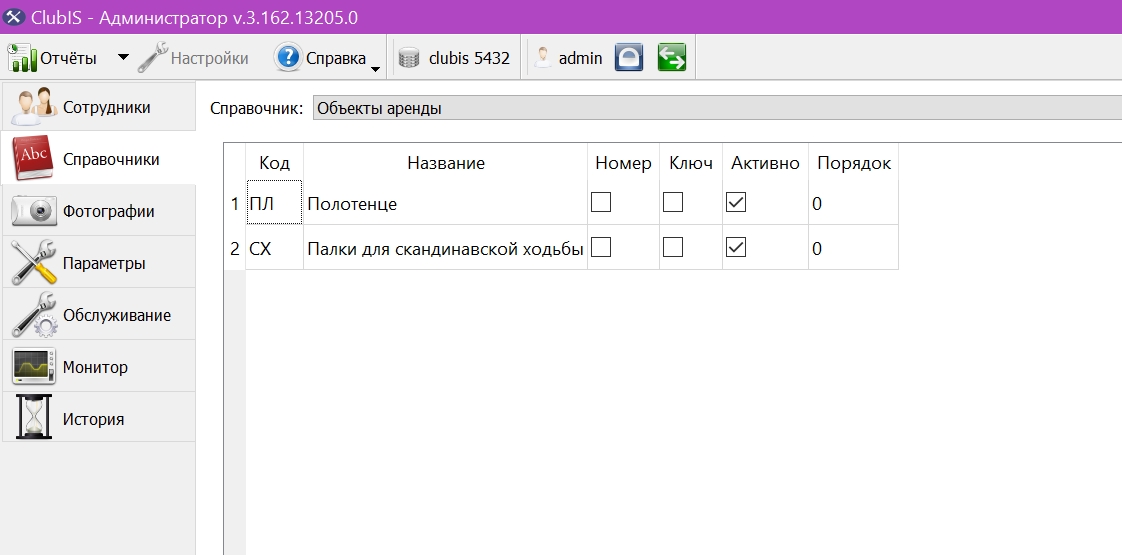
Task: Click the admin user label
Action: click(x=580, y=58)
